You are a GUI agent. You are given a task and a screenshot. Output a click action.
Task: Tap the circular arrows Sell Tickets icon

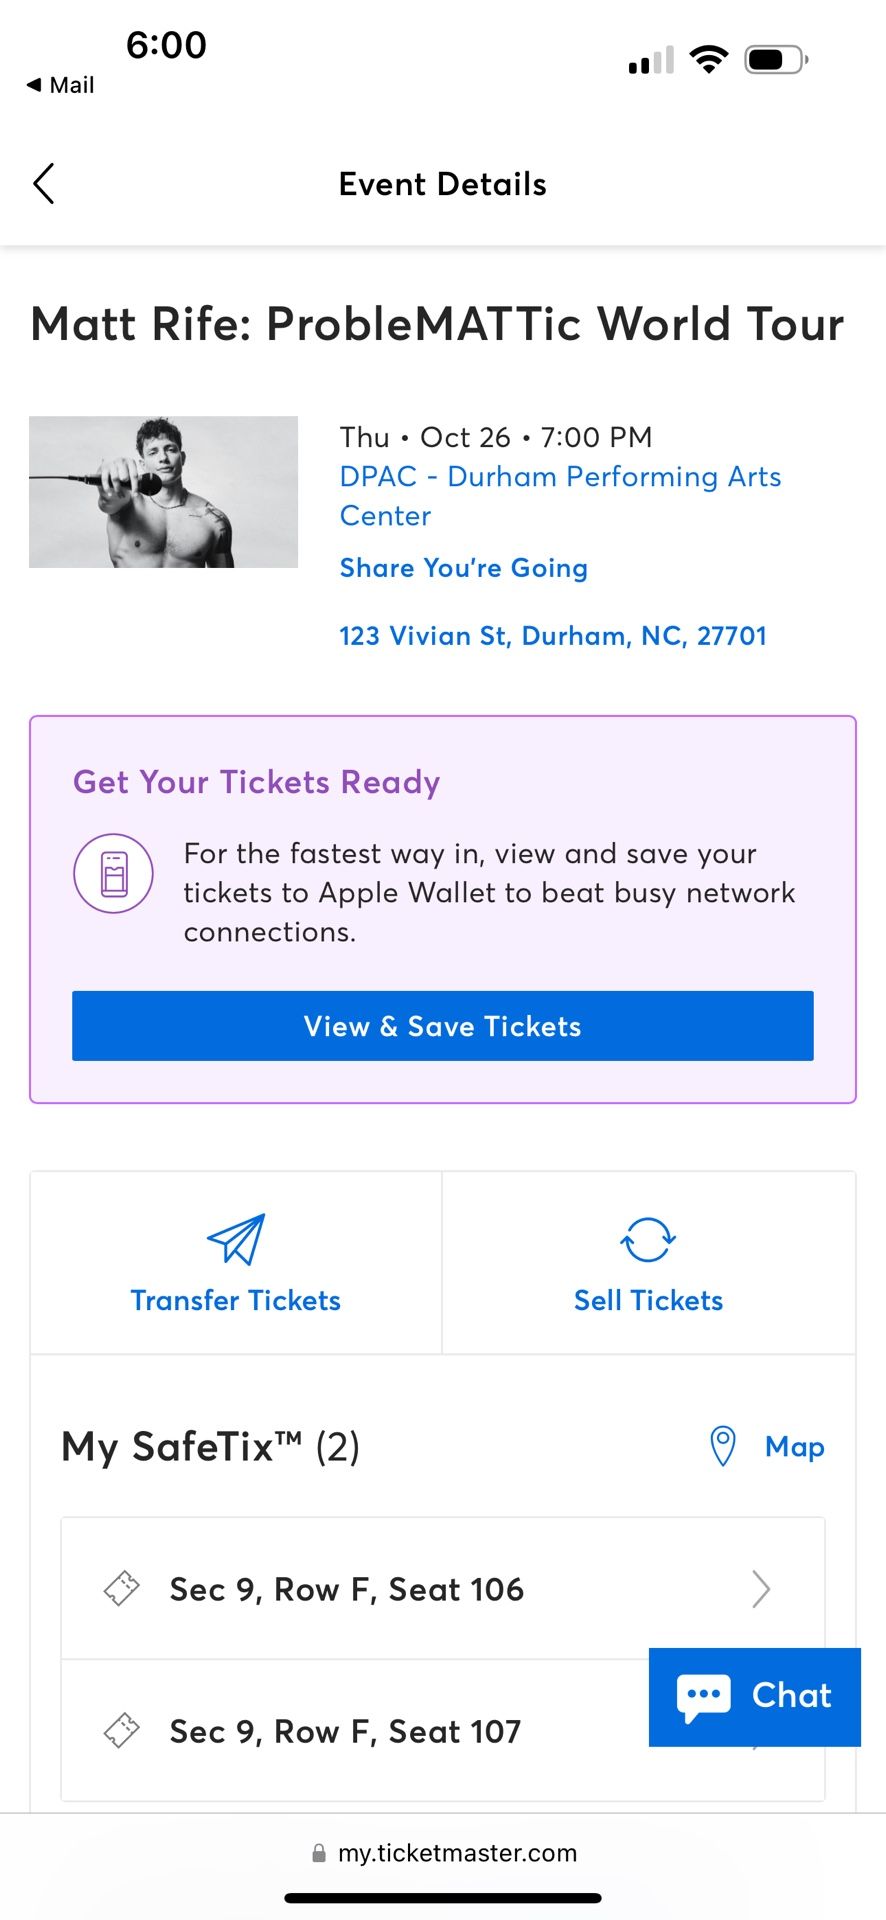coord(648,1240)
